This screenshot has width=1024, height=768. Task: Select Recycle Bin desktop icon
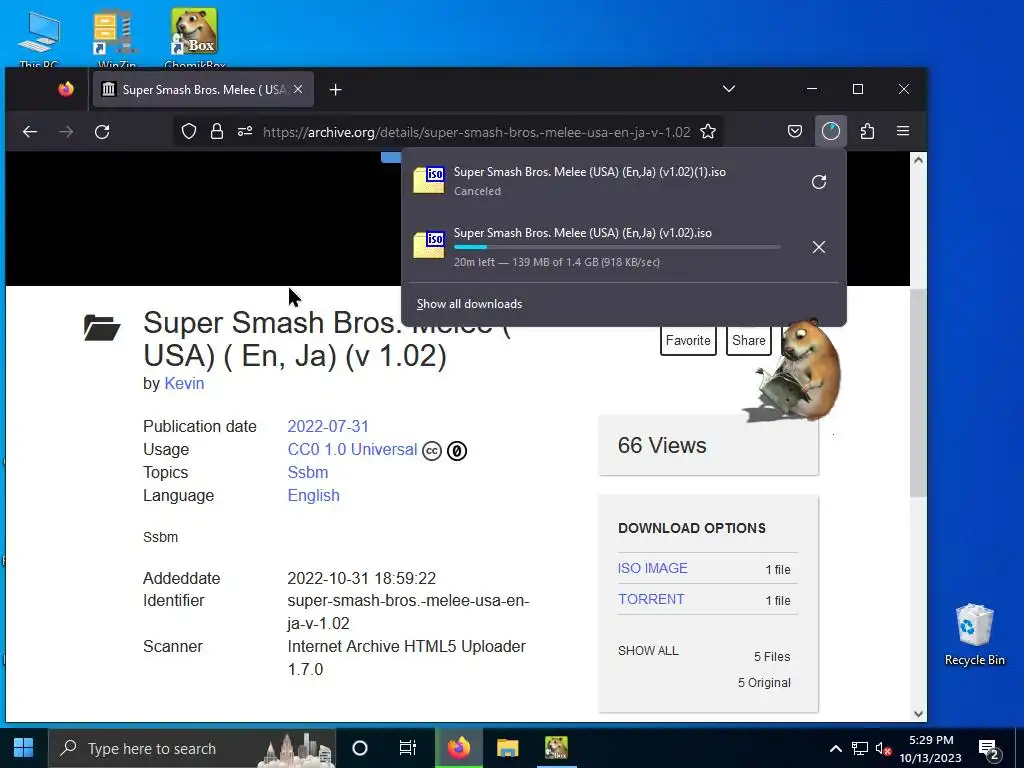pyautogui.click(x=974, y=635)
